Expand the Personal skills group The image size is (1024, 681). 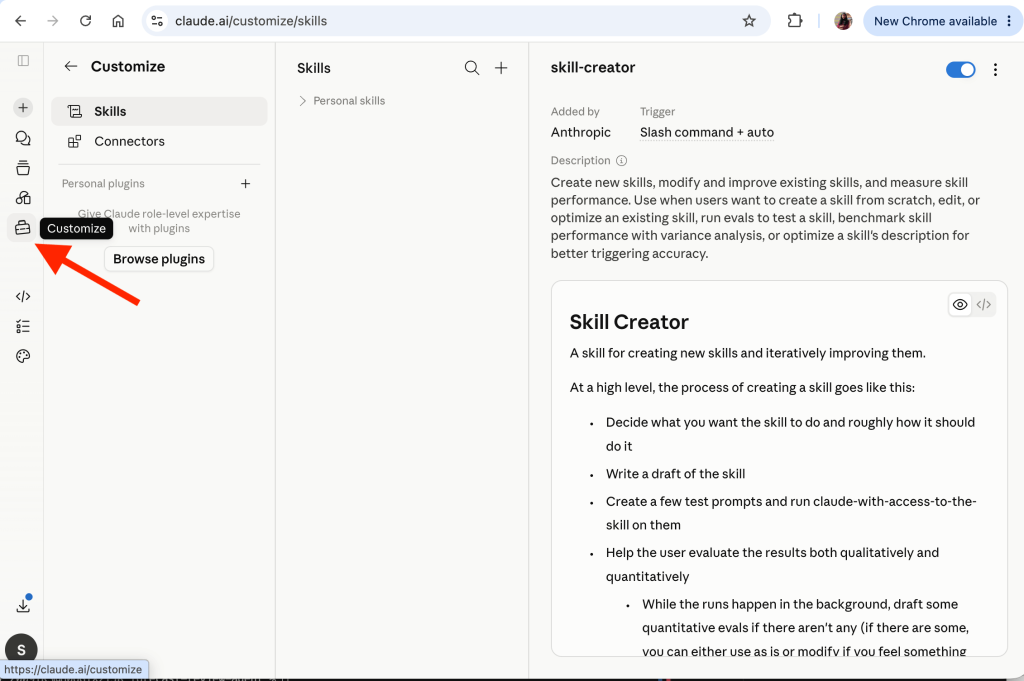(x=342, y=101)
